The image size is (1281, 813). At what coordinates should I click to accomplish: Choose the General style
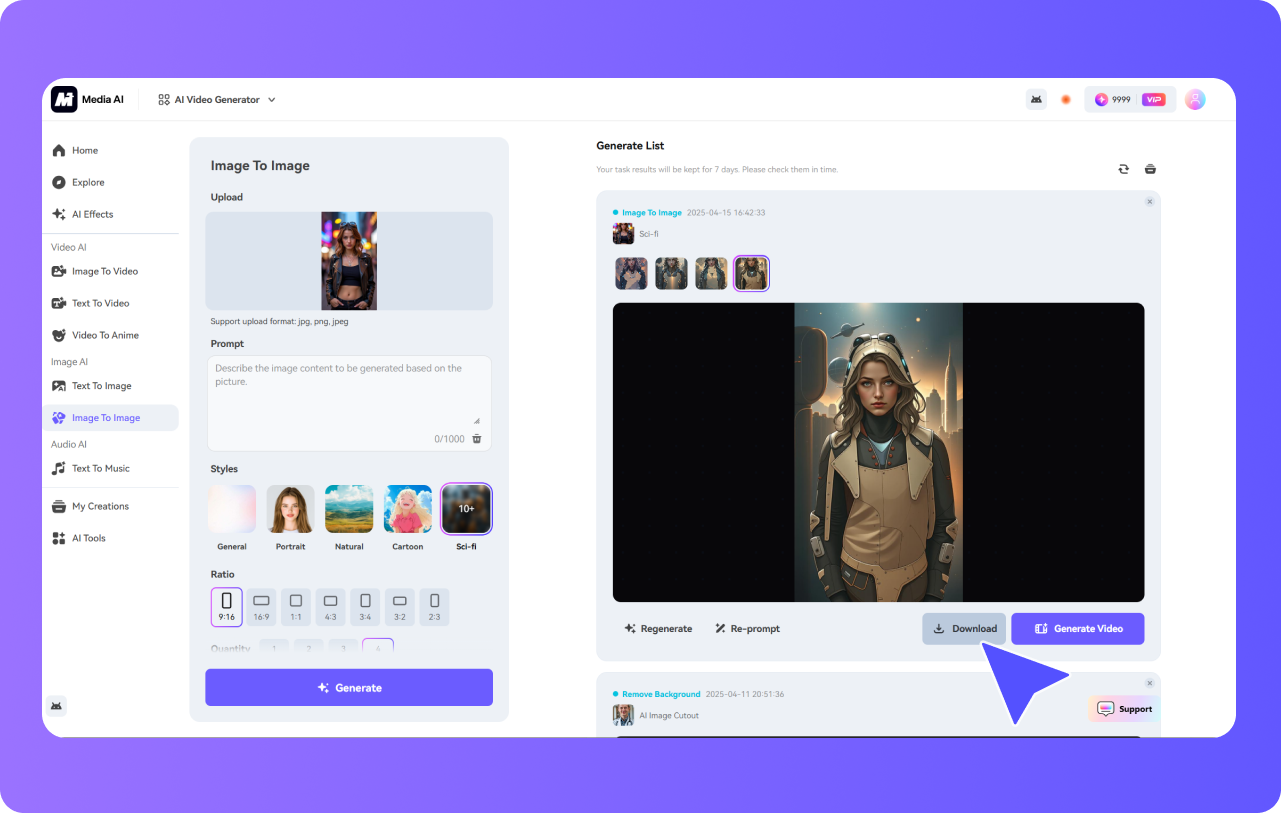coord(232,509)
